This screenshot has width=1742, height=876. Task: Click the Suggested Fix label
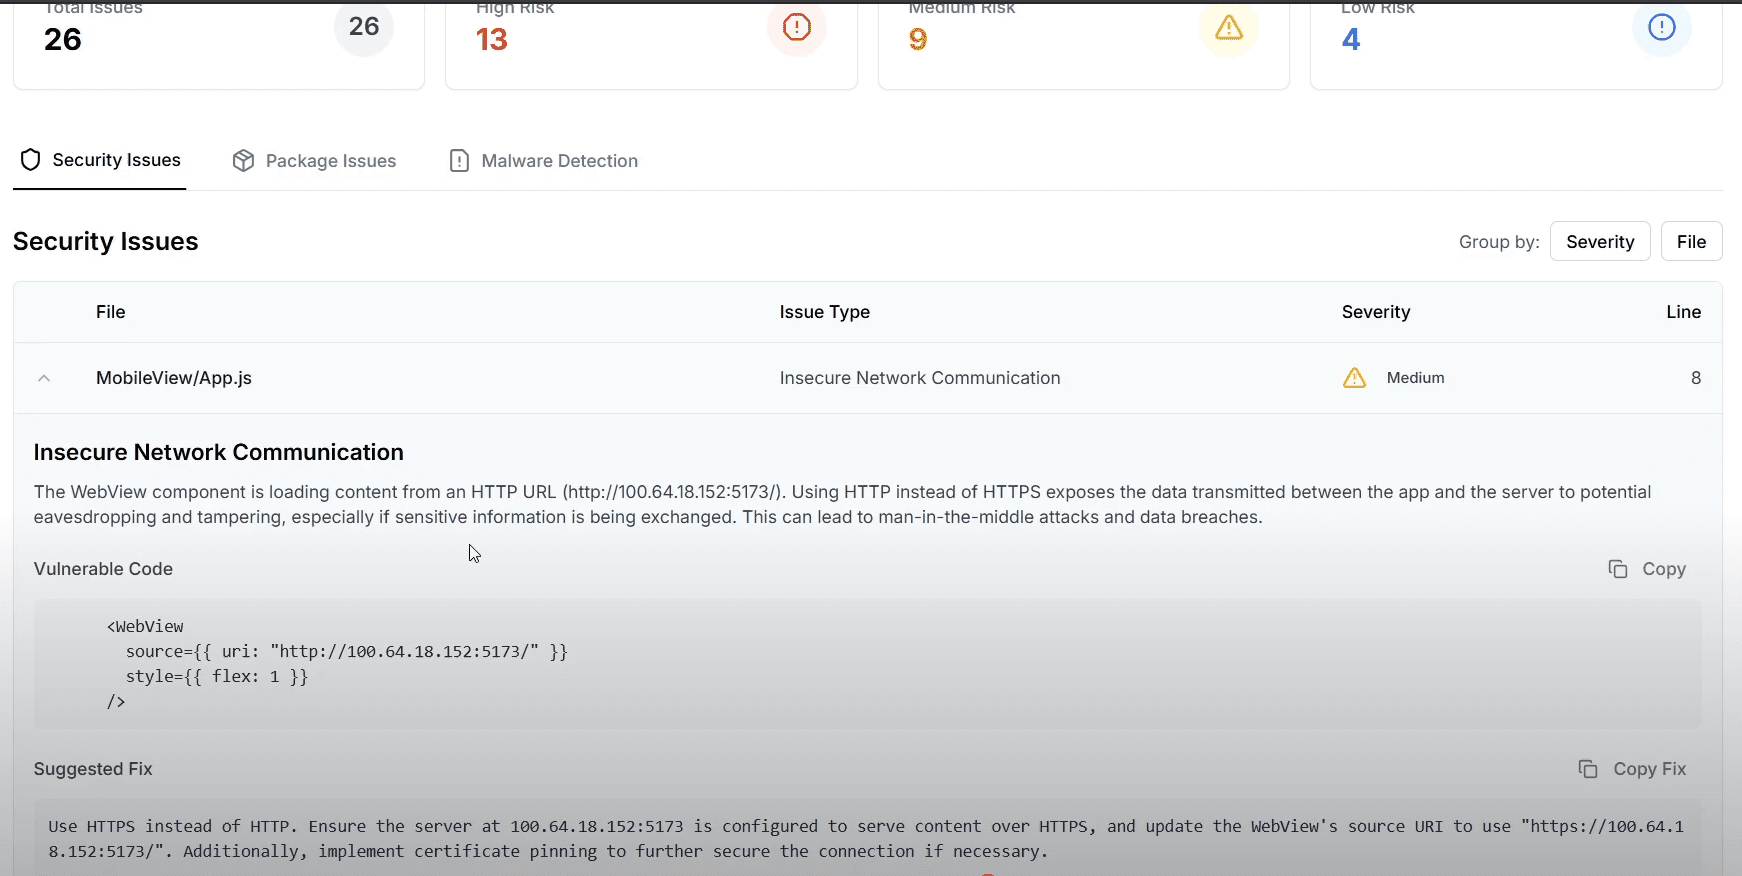click(x=93, y=769)
